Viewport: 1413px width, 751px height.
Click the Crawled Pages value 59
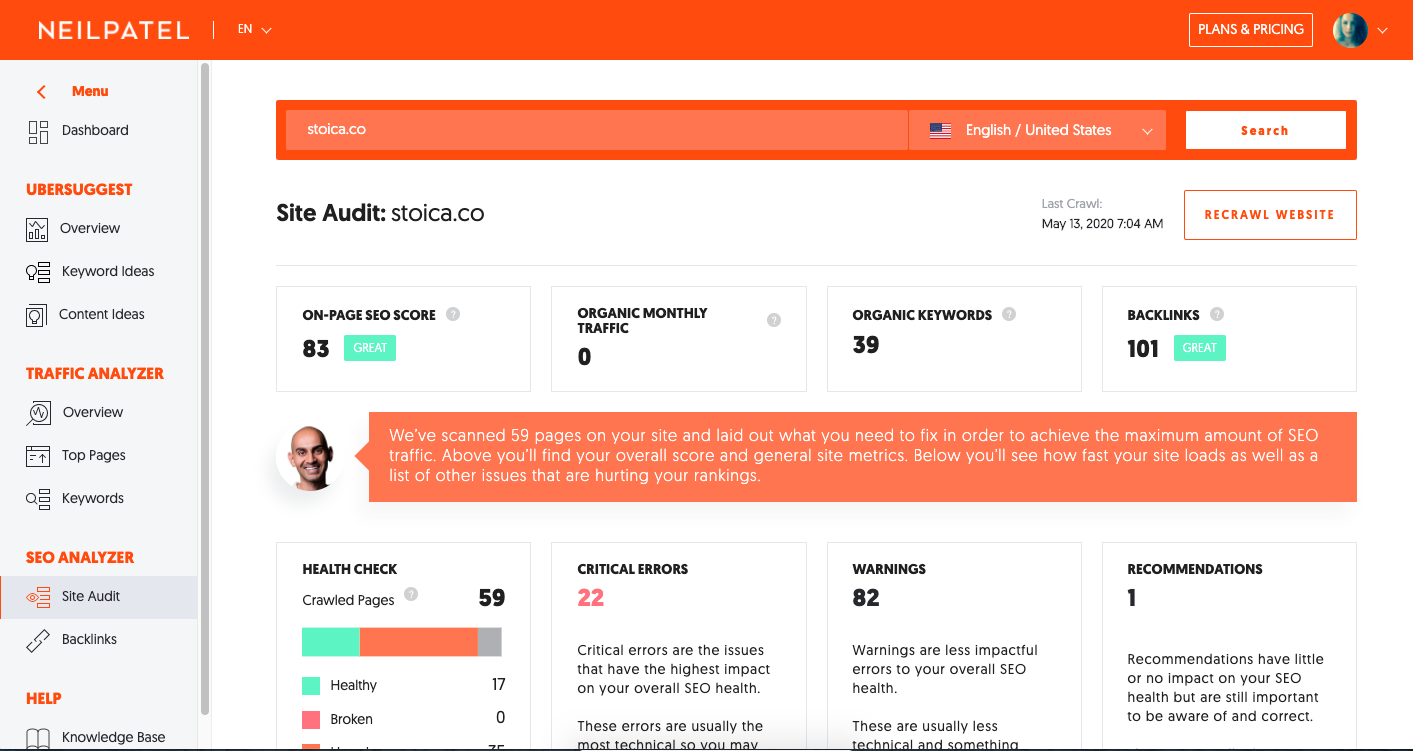tap(492, 598)
